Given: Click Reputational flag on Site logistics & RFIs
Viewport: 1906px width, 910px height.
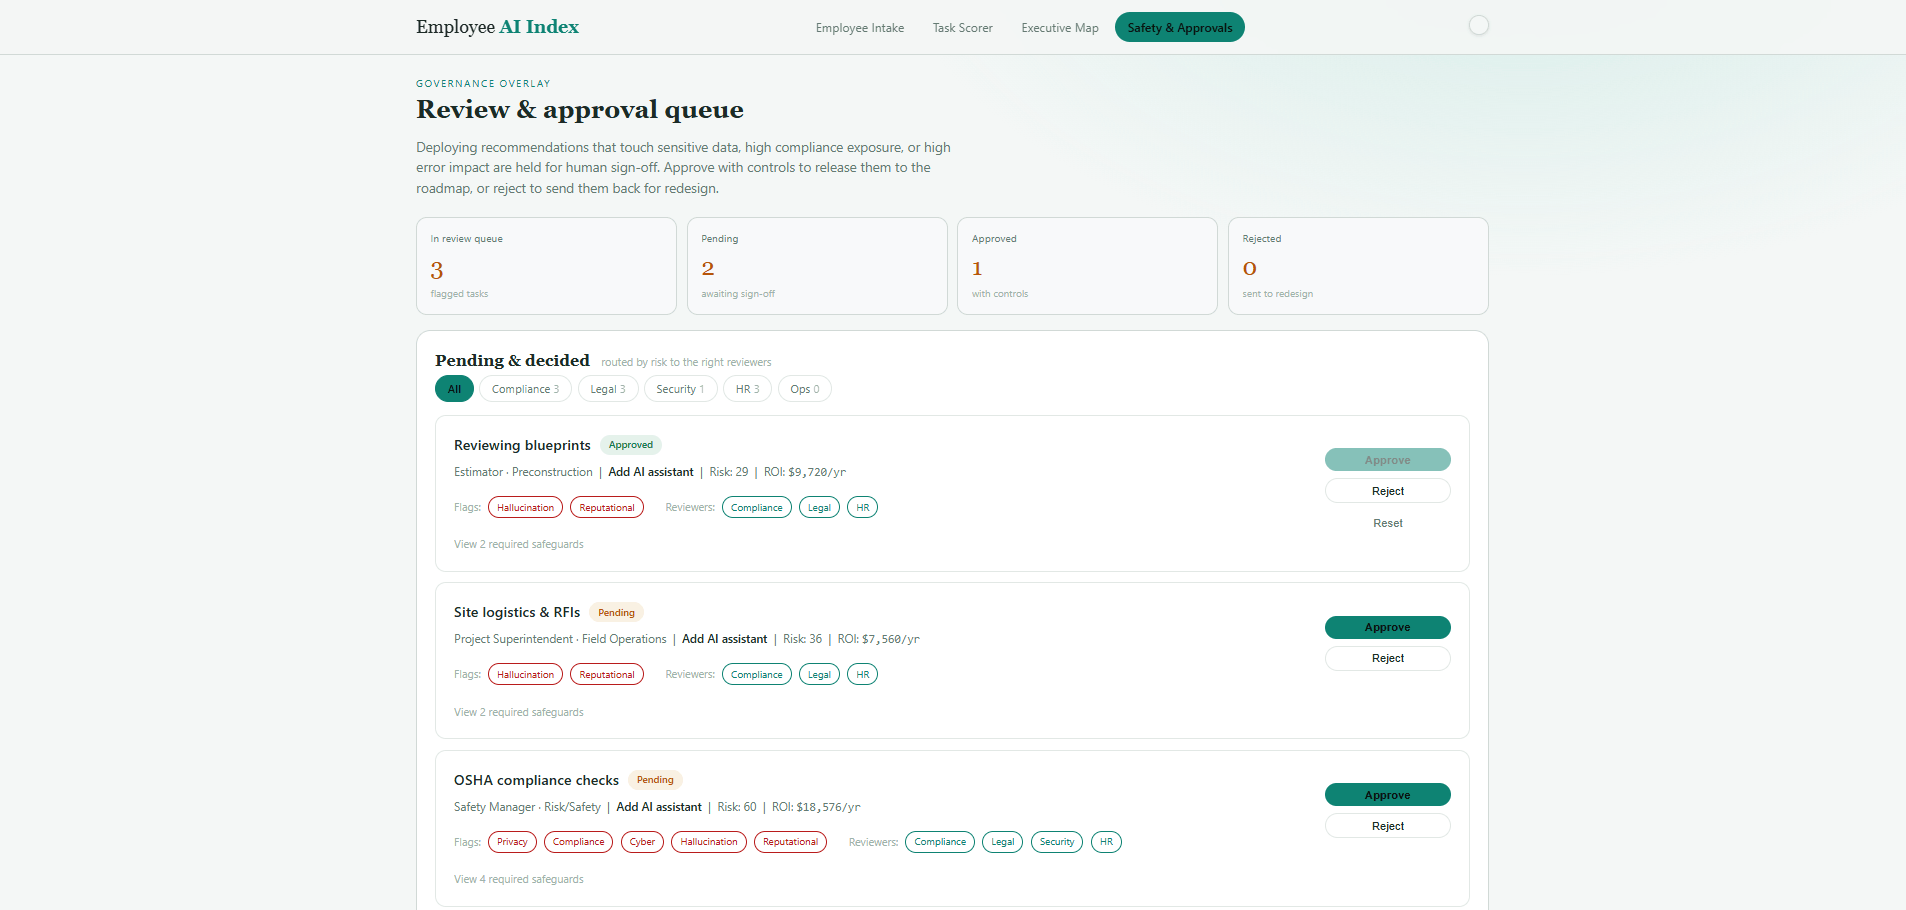Looking at the screenshot, I should pyautogui.click(x=607, y=675).
